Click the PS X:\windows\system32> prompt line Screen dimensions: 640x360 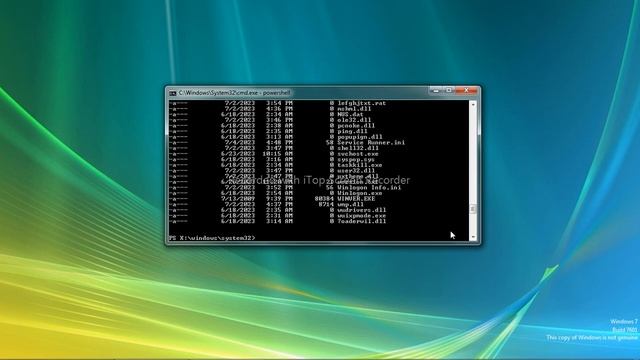pyautogui.click(x=212, y=238)
